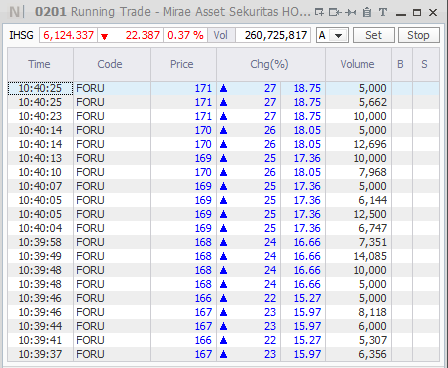
Task: Minimize the Running Trade window
Action: pos(401,14)
